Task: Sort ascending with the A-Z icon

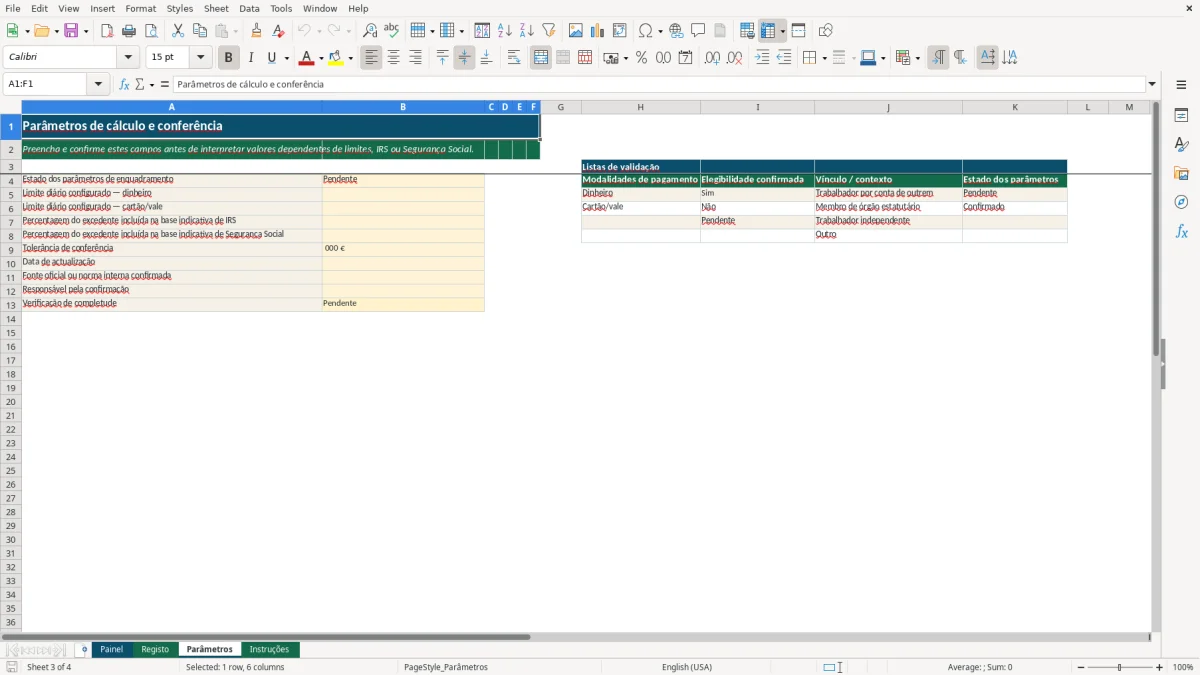Action: point(505,31)
